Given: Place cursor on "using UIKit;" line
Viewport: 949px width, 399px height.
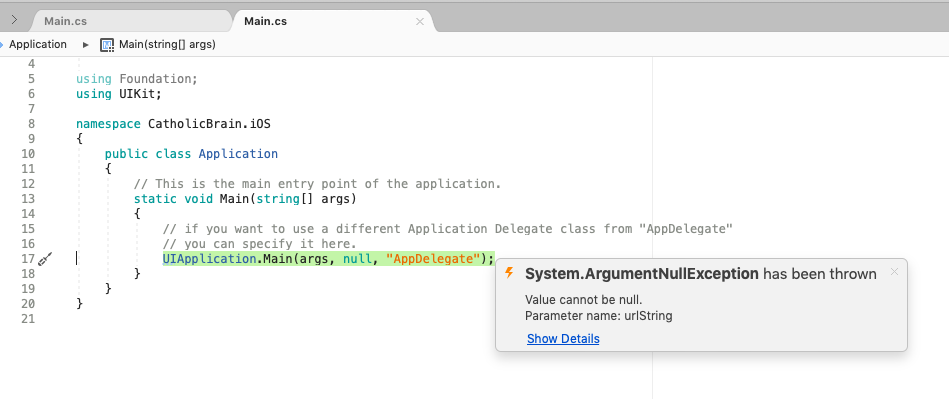Looking at the screenshot, I should (x=119, y=94).
